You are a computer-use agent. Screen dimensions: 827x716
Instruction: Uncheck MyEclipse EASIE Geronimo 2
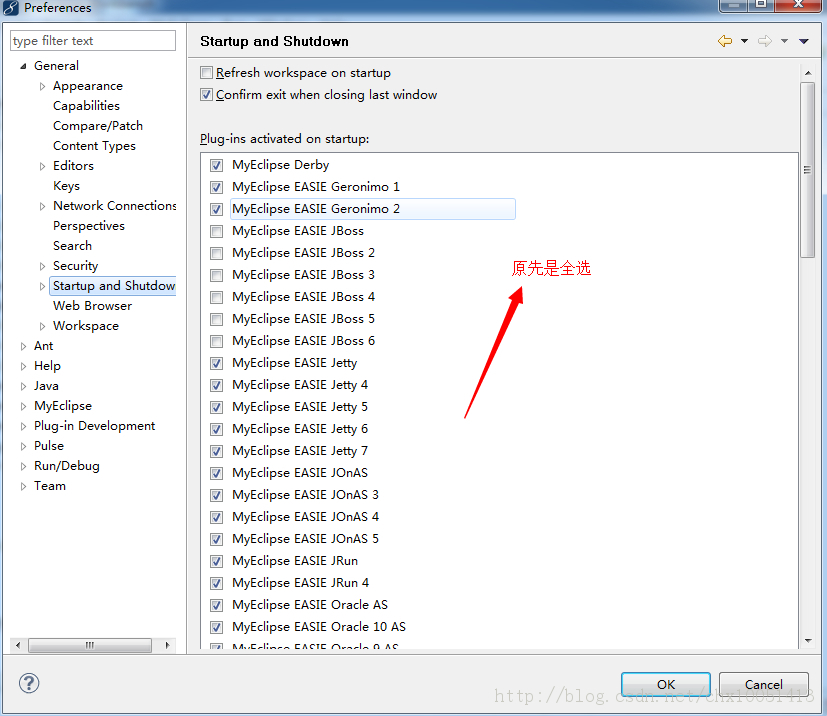(216, 209)
